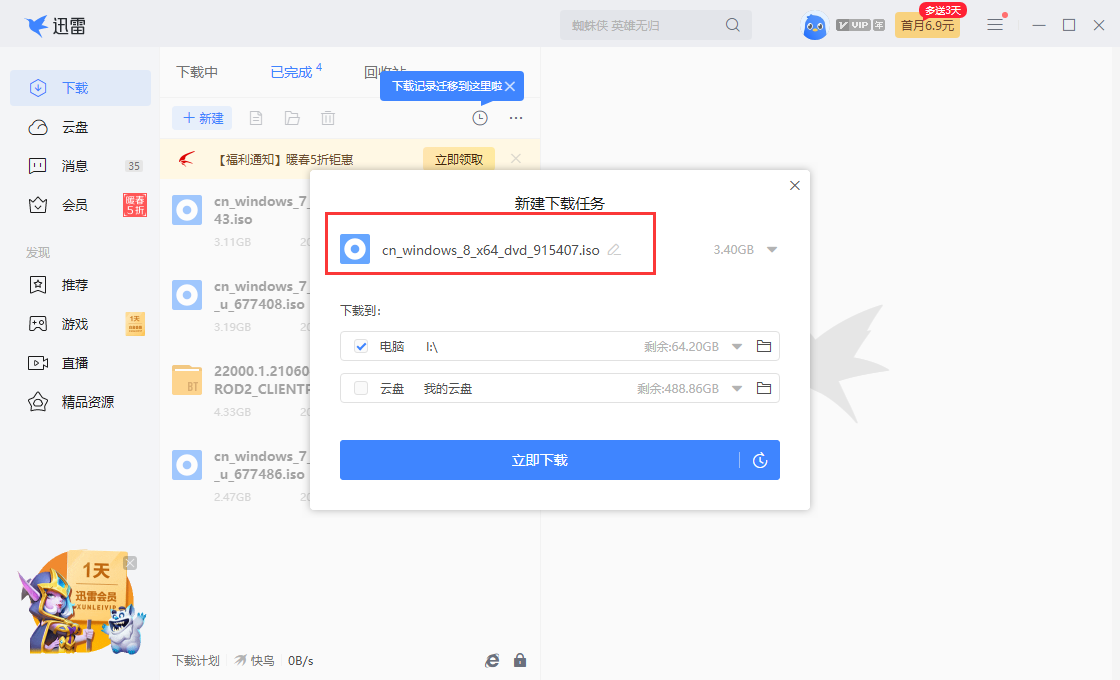Click the search magnifier icon
The width and height of the screenshot is (1120, 680).
click(x=733, y=25)
